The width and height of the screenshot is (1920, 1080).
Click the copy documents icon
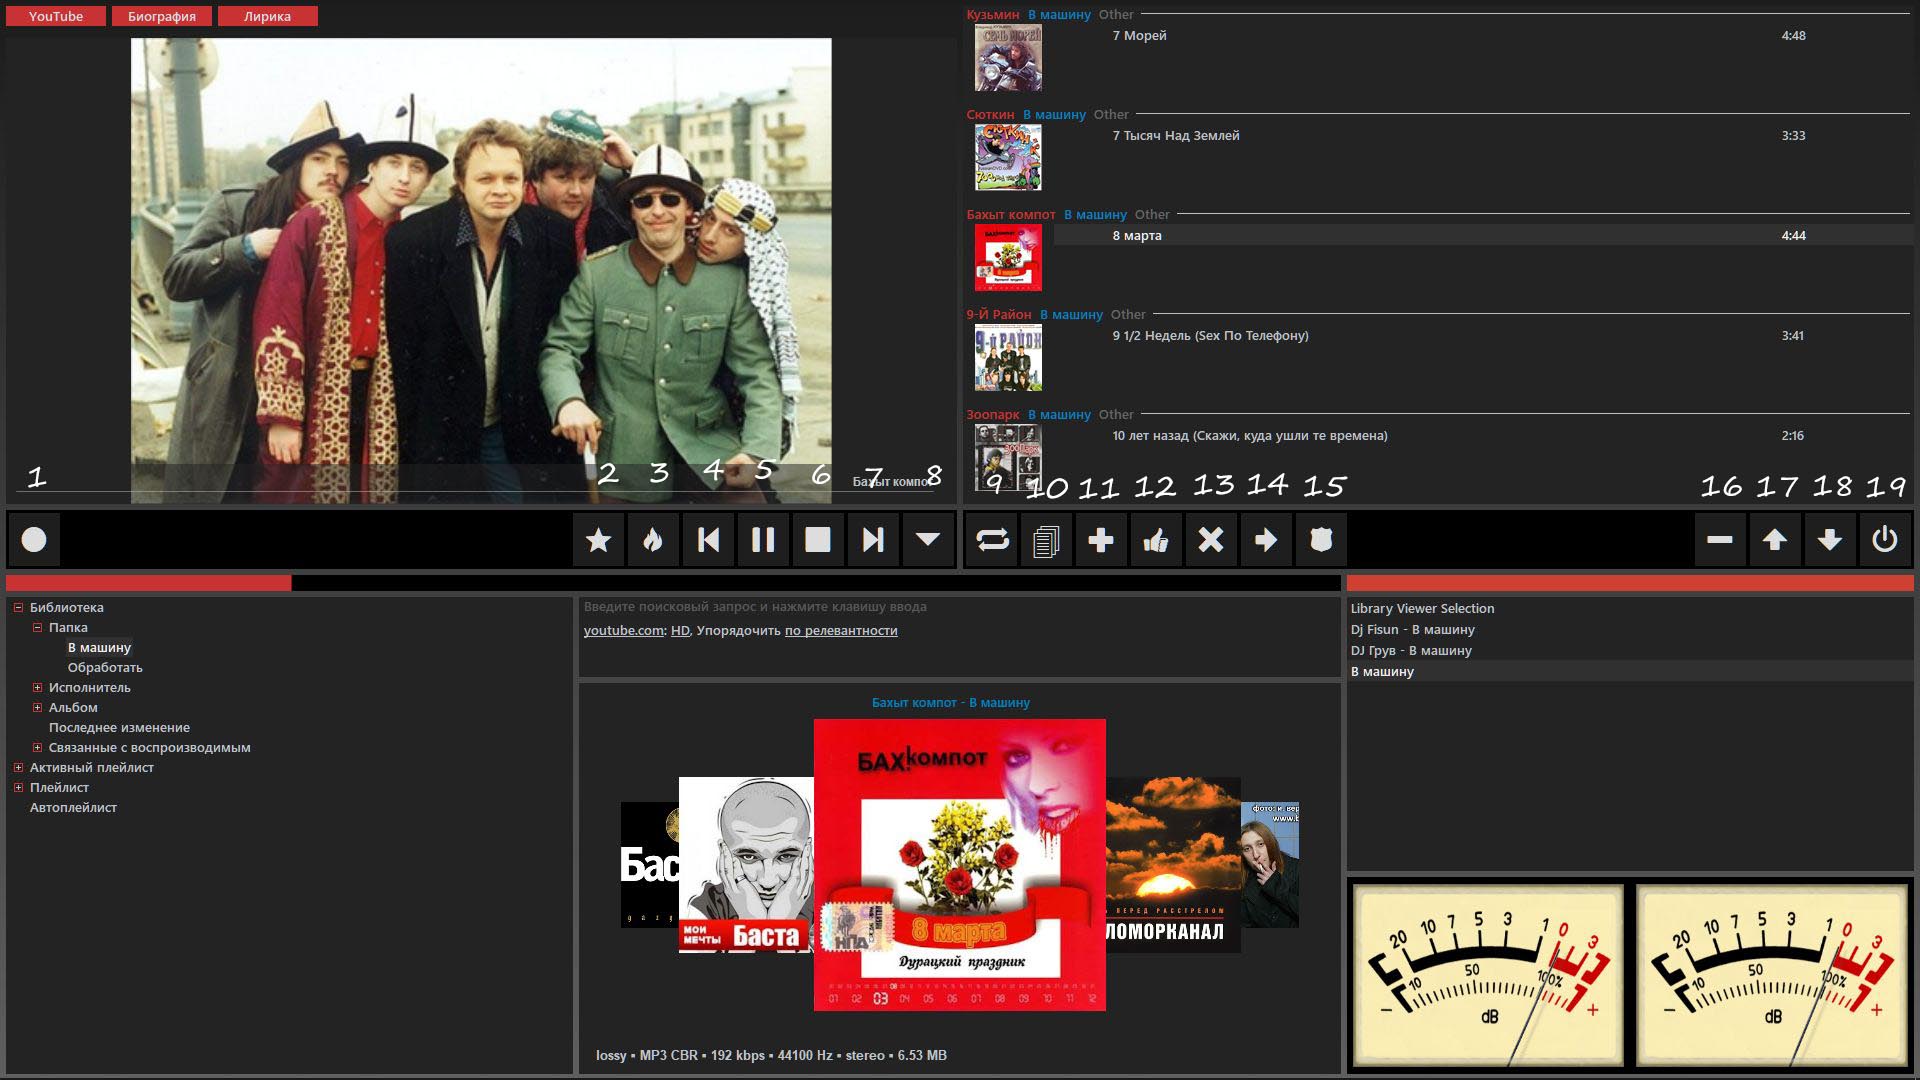1046,540
